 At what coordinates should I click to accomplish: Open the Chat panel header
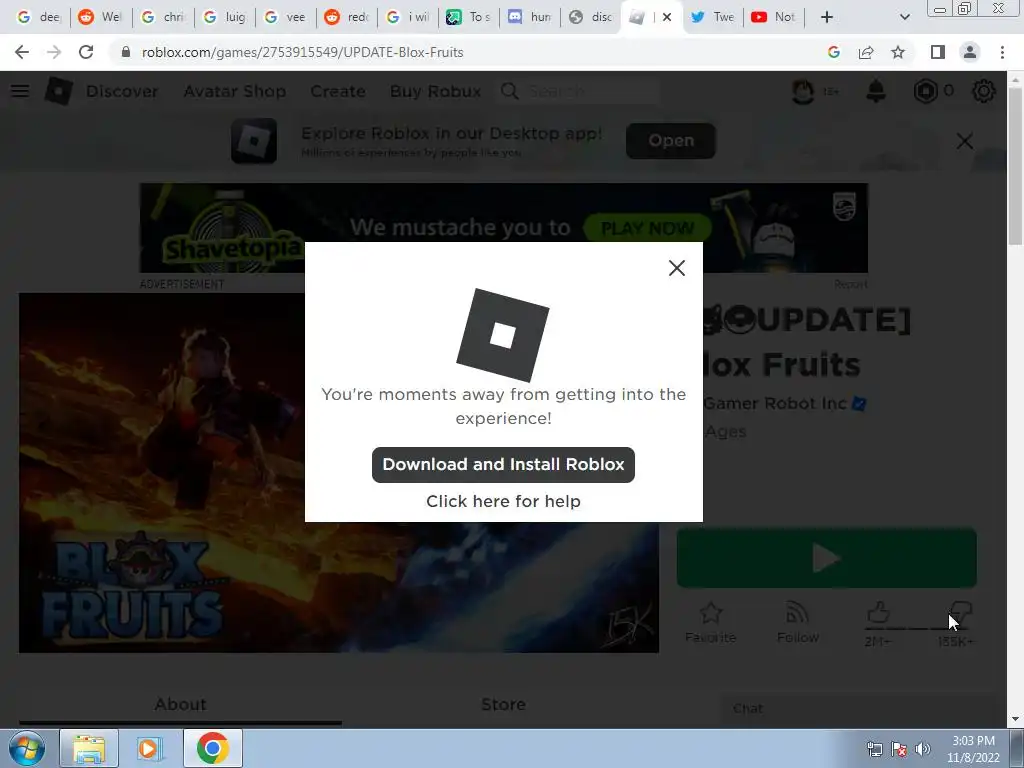pyautogui.click(x=857, y=709)
